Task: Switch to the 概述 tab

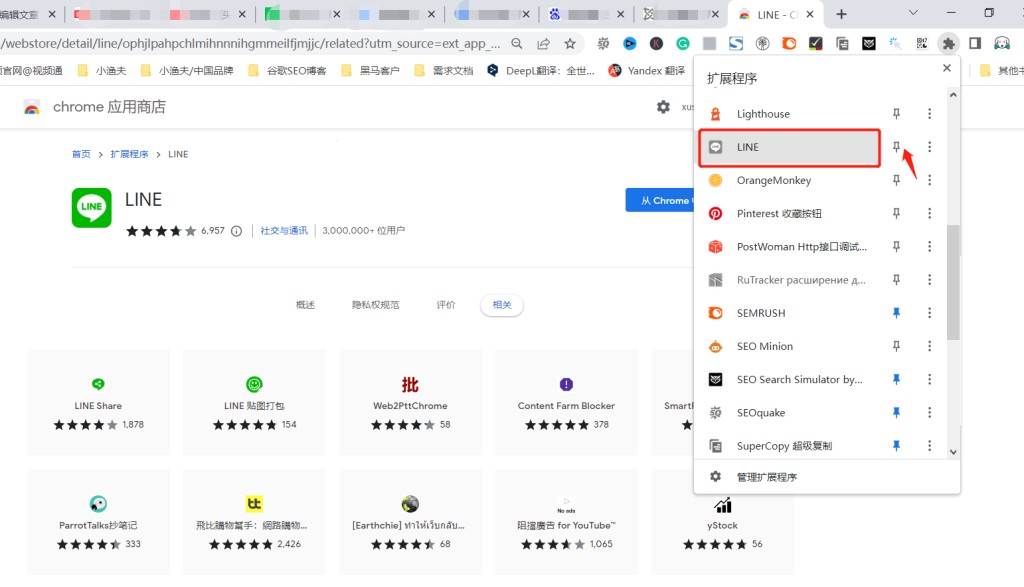Action: tap(305, 305)
